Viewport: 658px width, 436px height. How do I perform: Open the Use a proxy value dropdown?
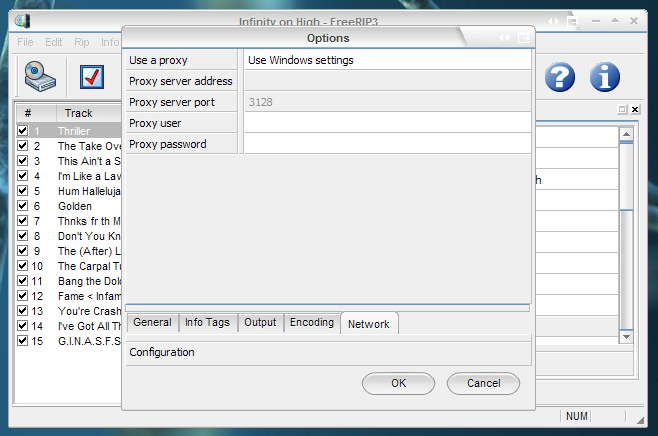click(x=388, y=60)
